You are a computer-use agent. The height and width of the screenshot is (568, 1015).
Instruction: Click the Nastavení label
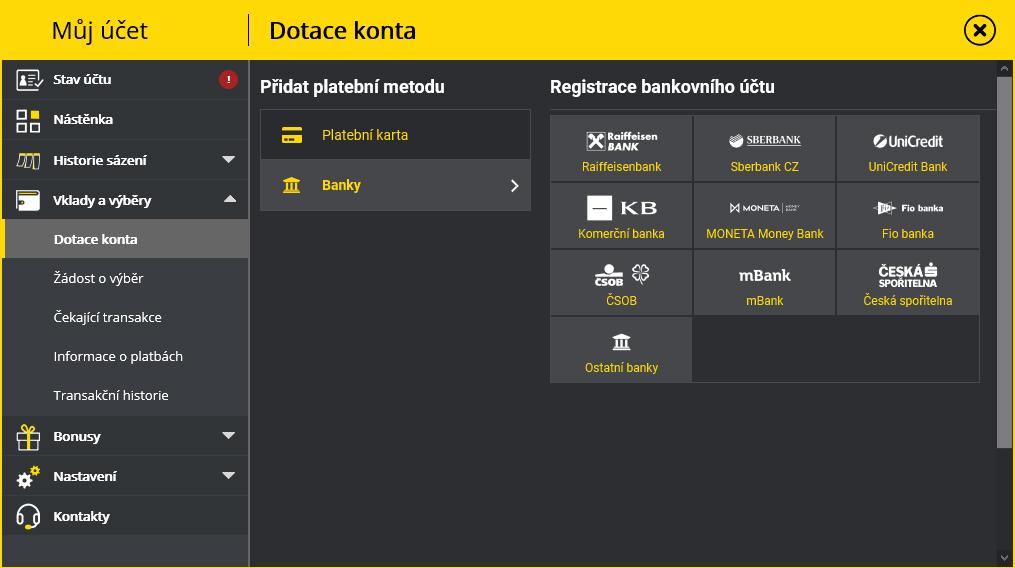pos(85,476)
